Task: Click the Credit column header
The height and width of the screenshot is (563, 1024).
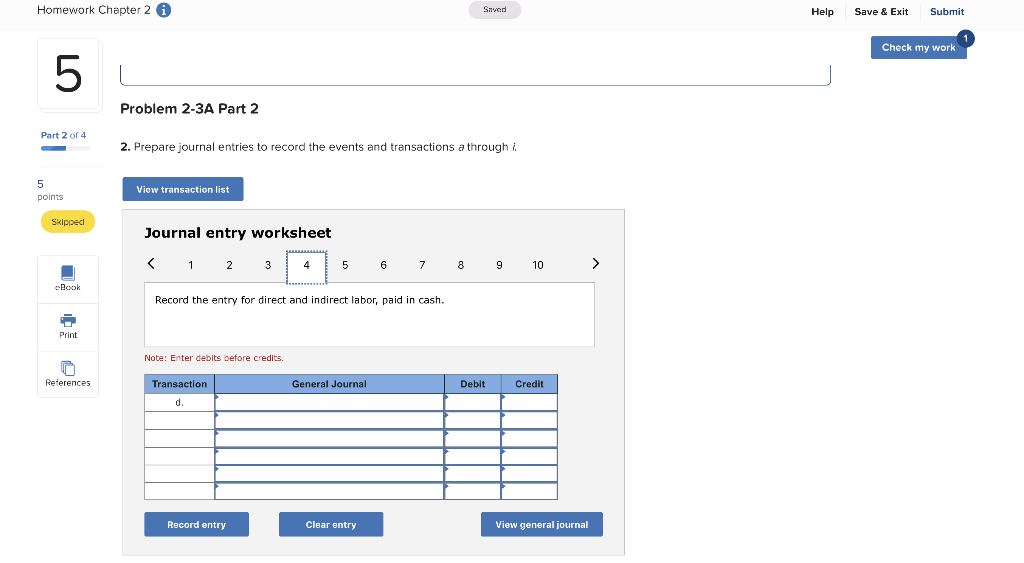Action: pyautogui.click(x=530, y=384)
